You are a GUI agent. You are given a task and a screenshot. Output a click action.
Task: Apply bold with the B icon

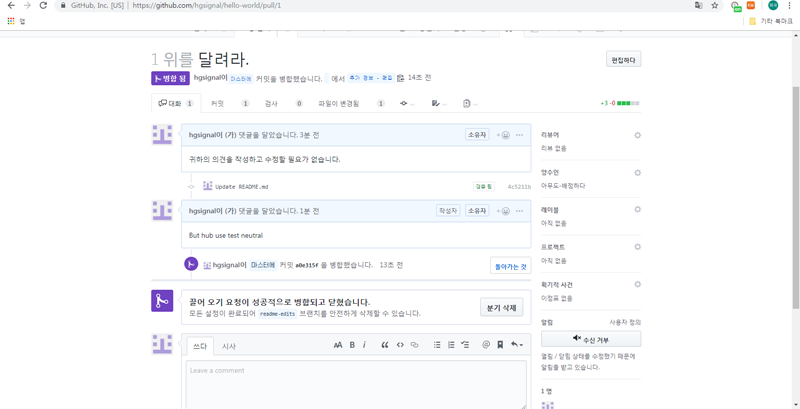tap(352, 345)
